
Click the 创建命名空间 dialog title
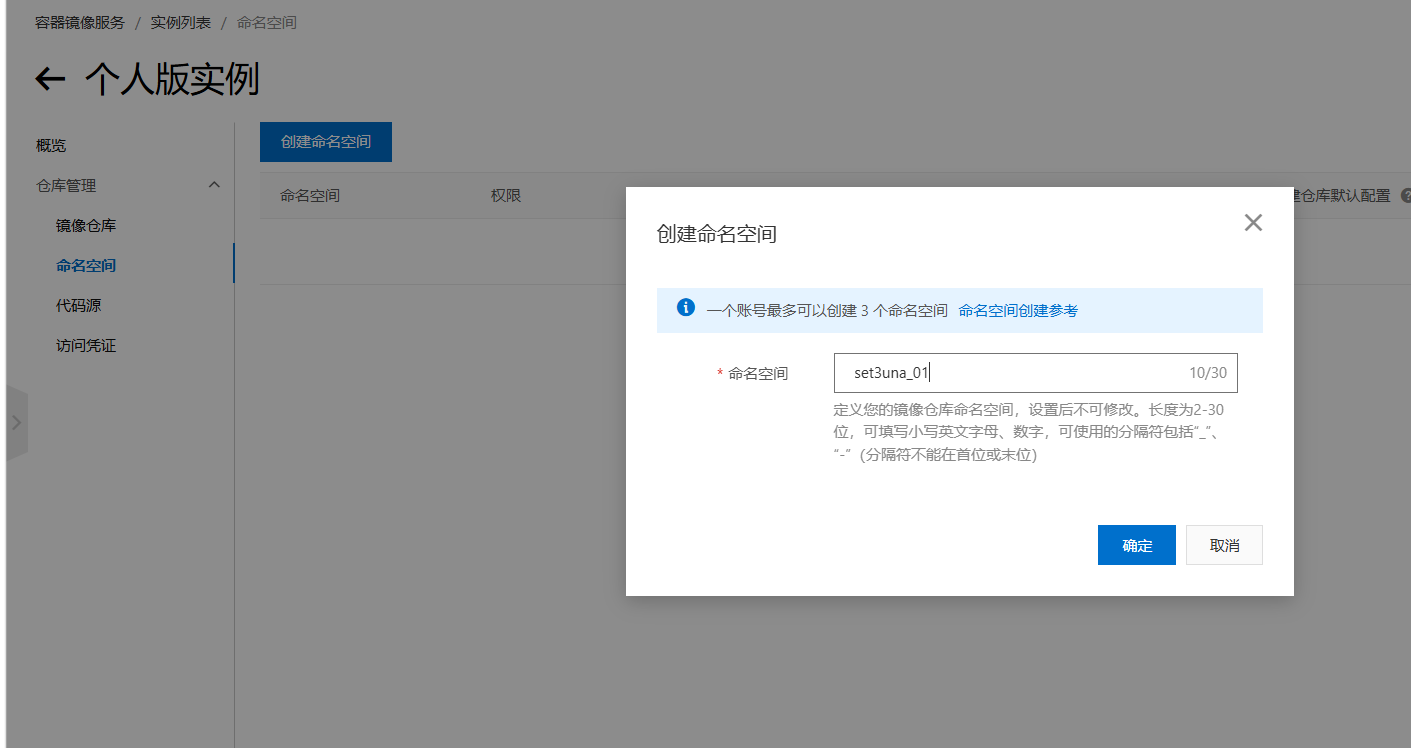[717, 234]
